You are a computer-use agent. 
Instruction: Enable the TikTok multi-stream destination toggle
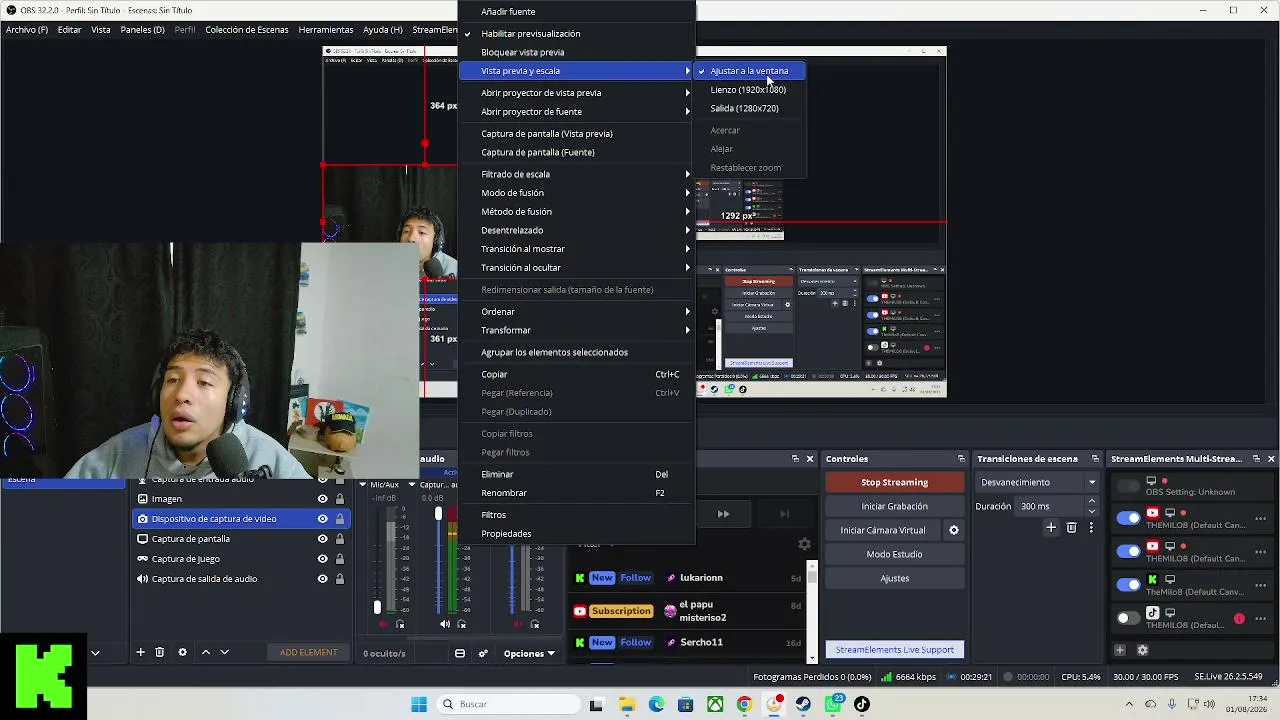click(x=1128, y=618)
